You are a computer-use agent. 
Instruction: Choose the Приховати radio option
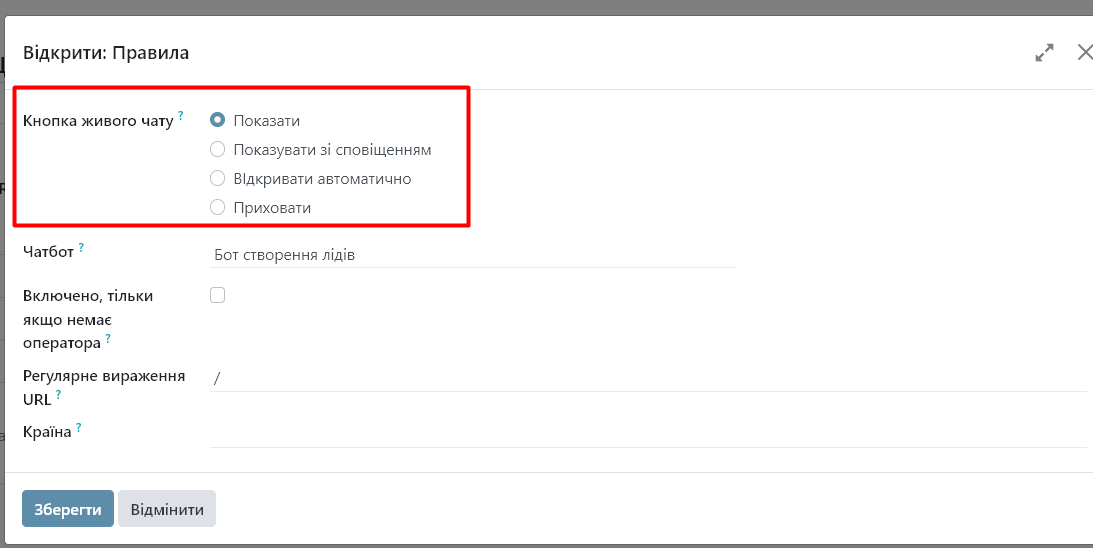point(217,208)
